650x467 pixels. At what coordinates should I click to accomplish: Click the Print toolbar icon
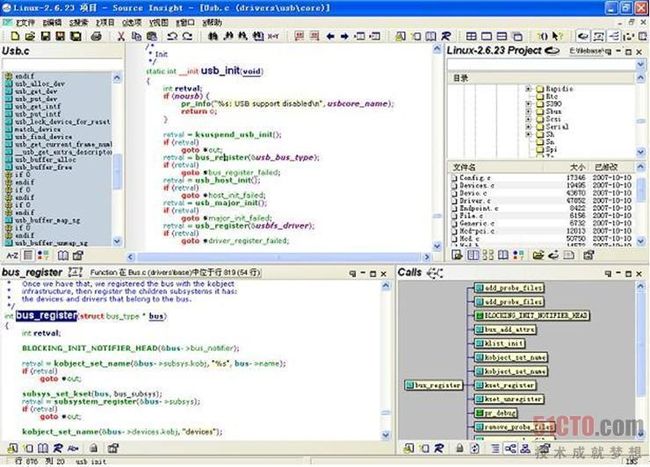pyautogui.click(x=96, y=36)
